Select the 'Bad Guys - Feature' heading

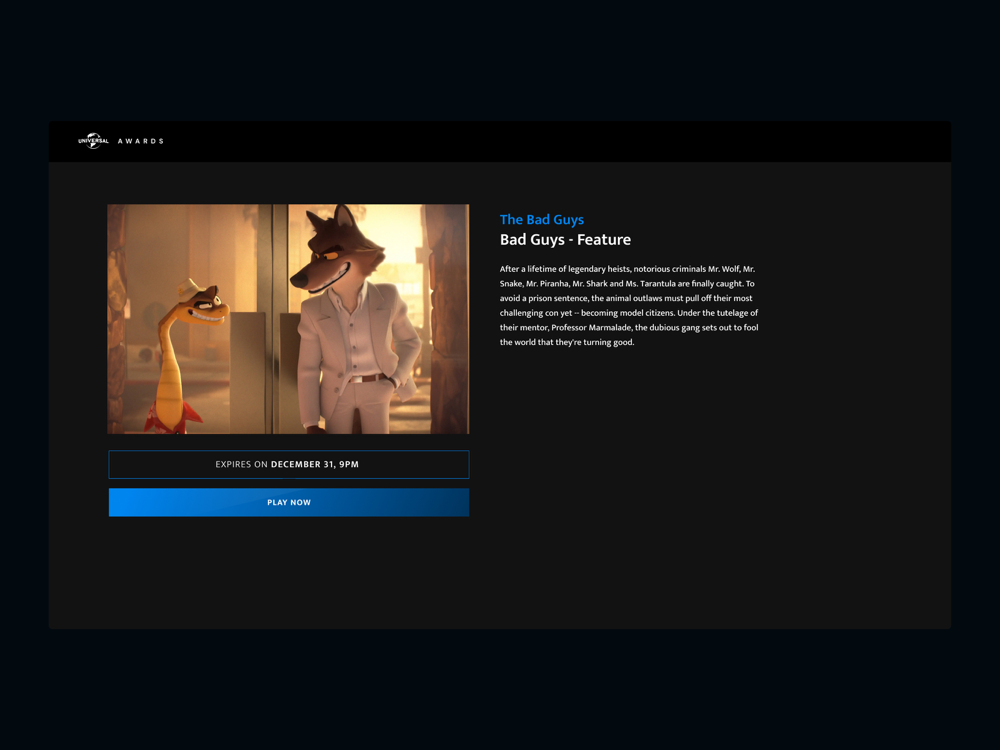pos(565,240)
